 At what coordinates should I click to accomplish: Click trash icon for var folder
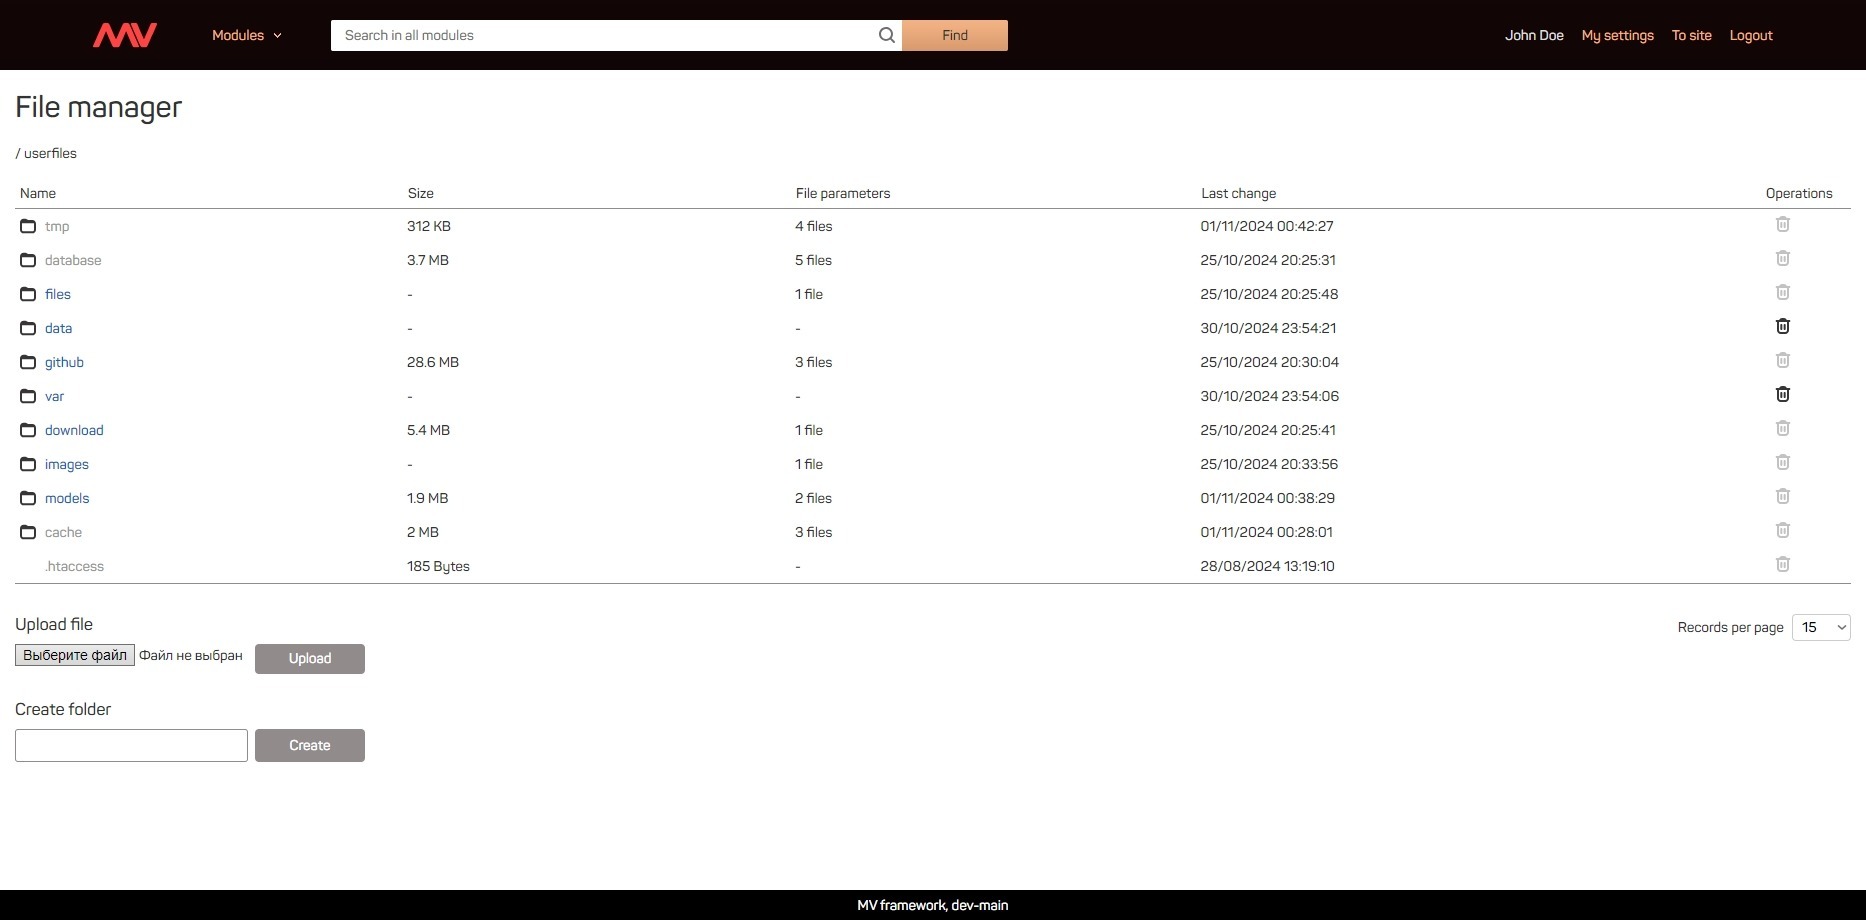1782,395
